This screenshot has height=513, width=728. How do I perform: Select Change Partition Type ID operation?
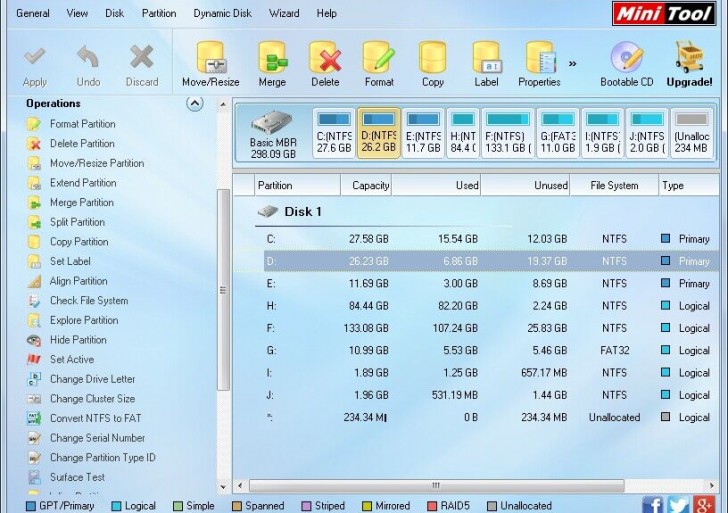coord(103,457)
